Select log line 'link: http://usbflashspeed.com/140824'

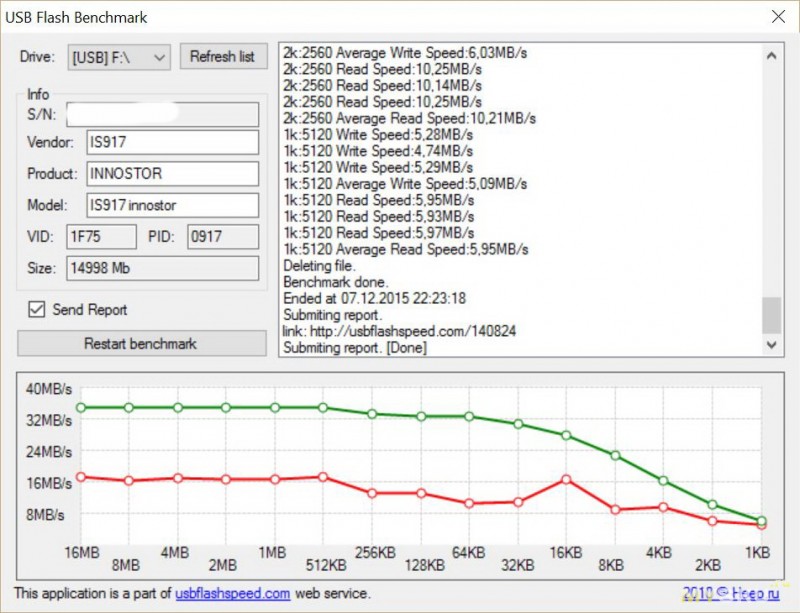point(399,331)
